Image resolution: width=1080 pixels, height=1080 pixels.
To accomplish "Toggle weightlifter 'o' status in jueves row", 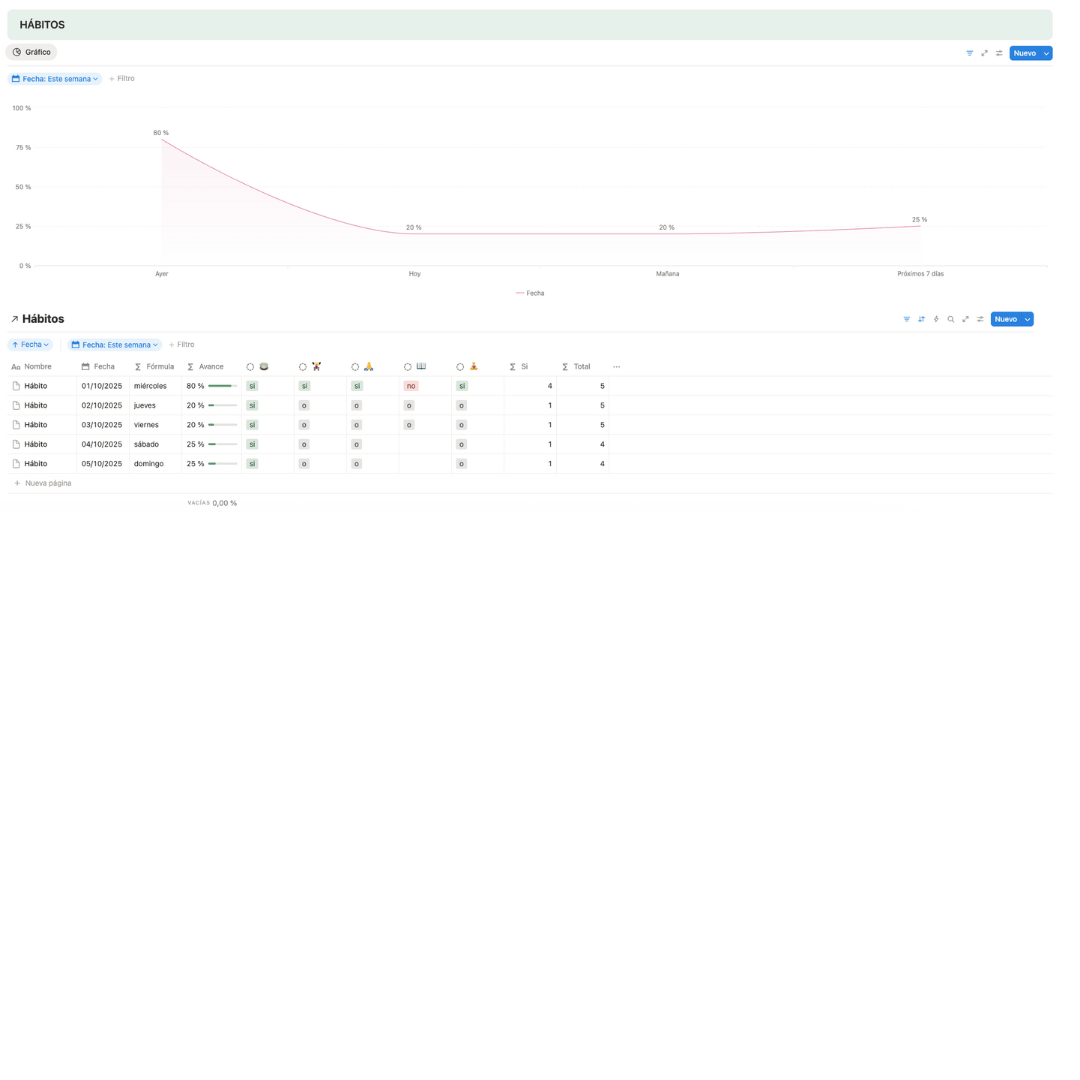I will 304,406.
